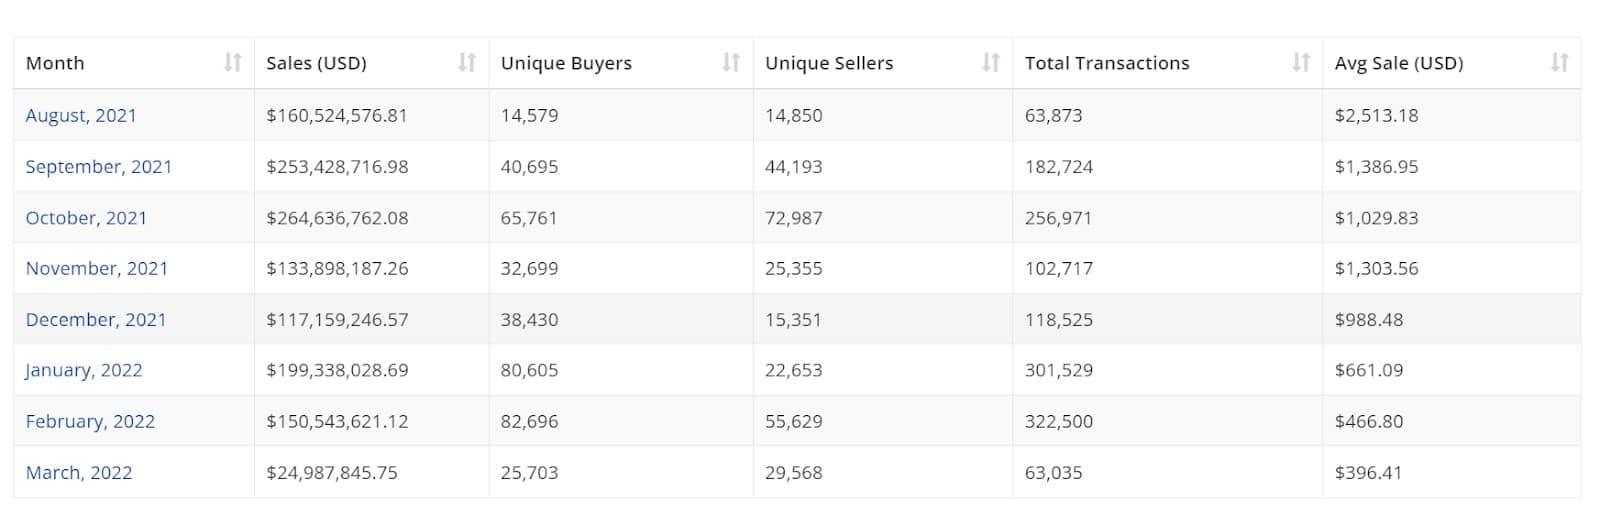
Task: Click the Sales (USD) sort arrows icon
Action: pos(467,63)
